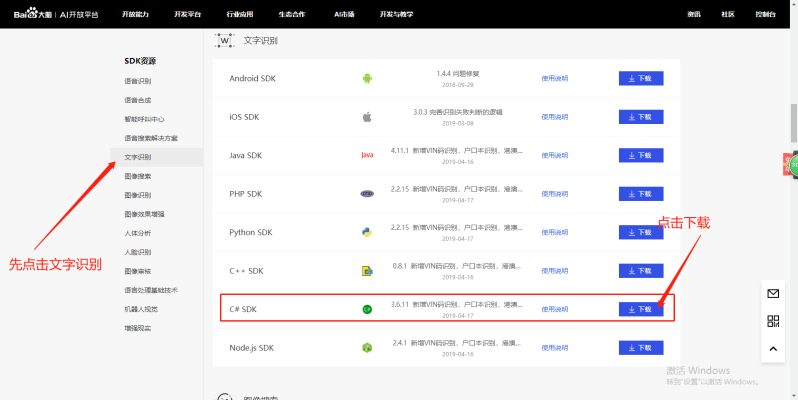The image size is (798, 400).
Task: Click the mail envelope icon
Action: (x=773, y=294)
